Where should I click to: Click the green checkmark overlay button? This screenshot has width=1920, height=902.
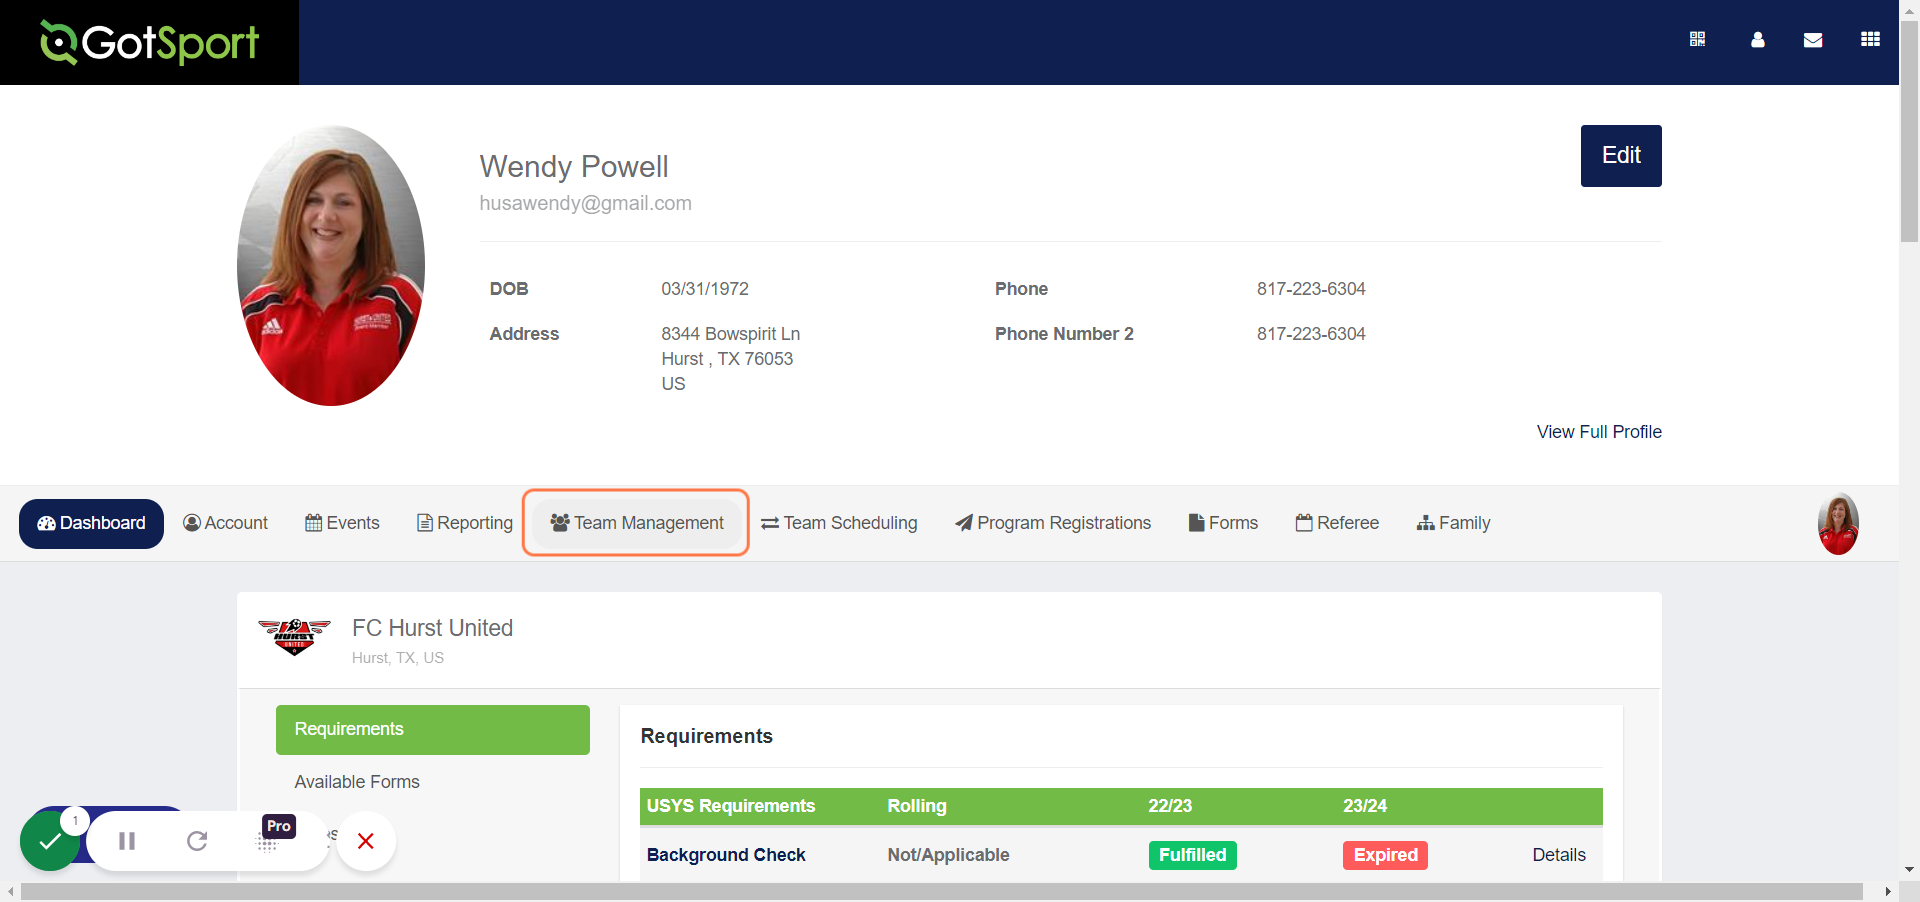pyautogui.click(x=50, y=841)
